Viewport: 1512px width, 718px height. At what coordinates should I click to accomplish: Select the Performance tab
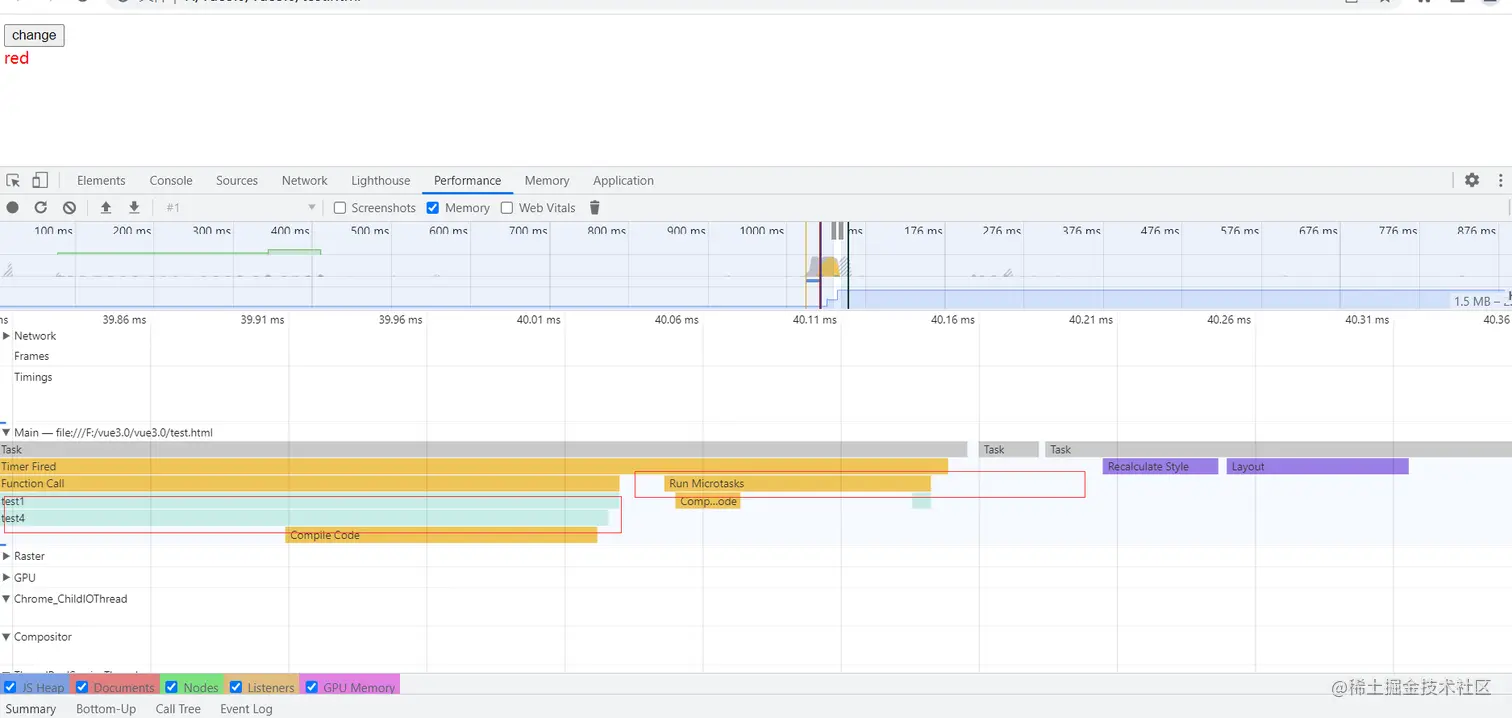click(x=467, y=181)
